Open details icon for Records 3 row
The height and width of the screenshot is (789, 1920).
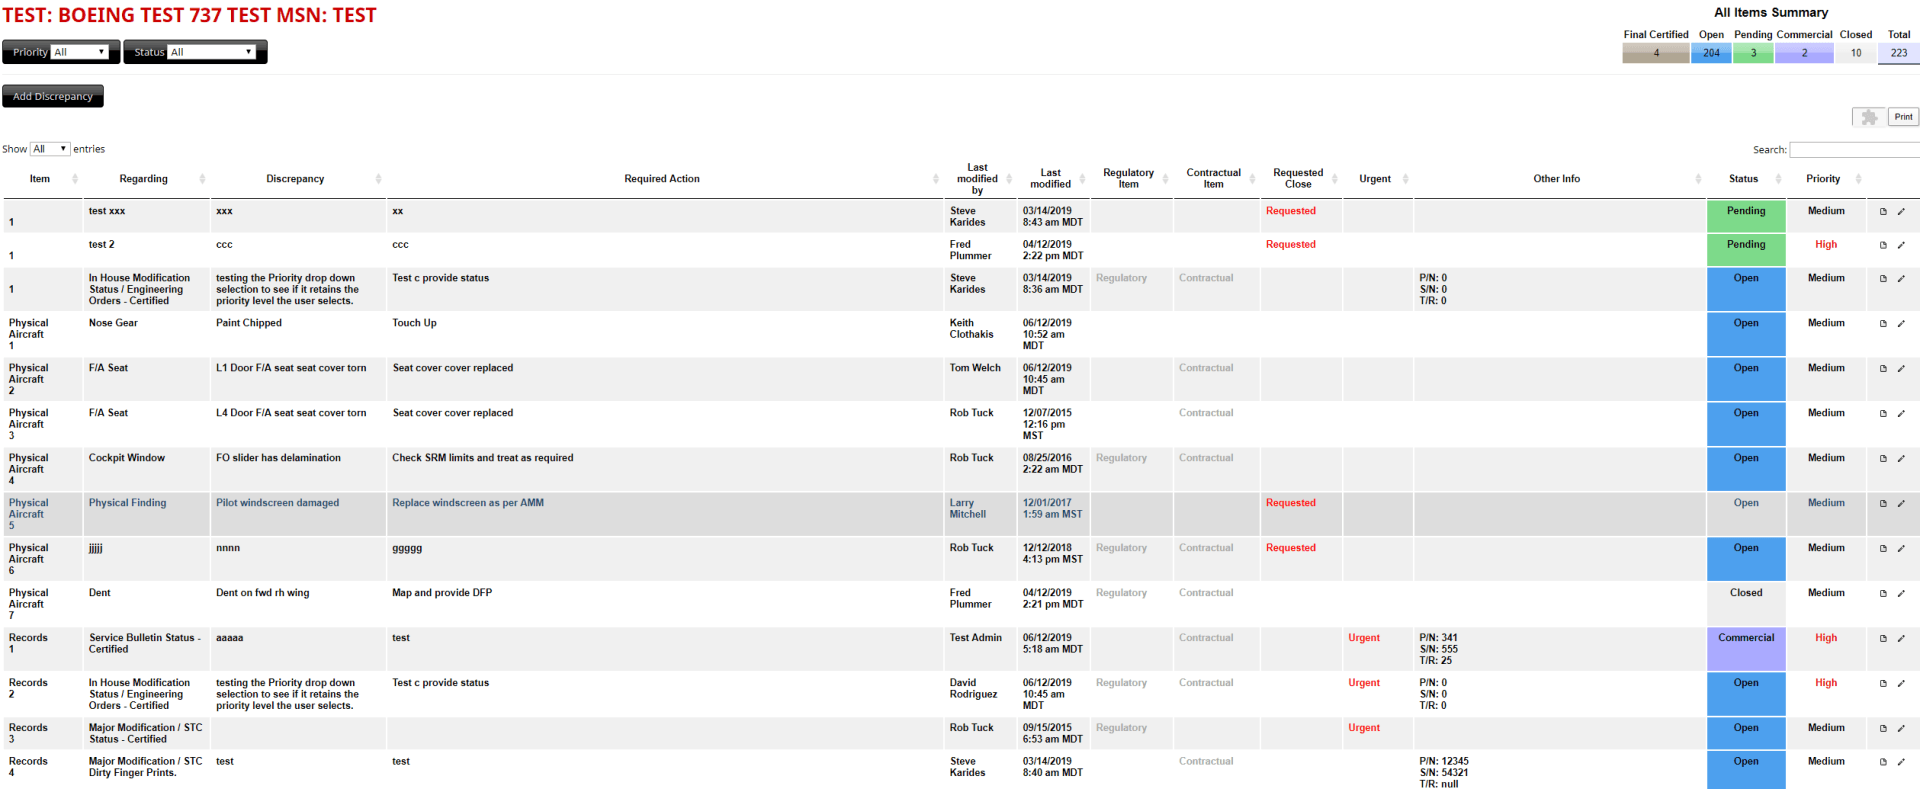point(1883,729)
